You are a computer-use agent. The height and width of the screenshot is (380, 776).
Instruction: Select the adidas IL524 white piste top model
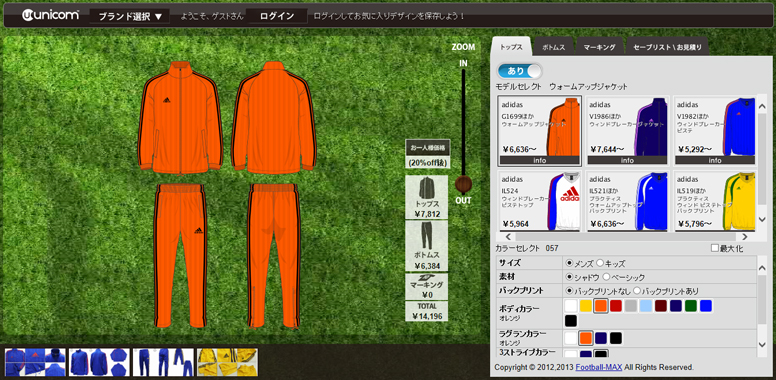click(x=539, y=201)
